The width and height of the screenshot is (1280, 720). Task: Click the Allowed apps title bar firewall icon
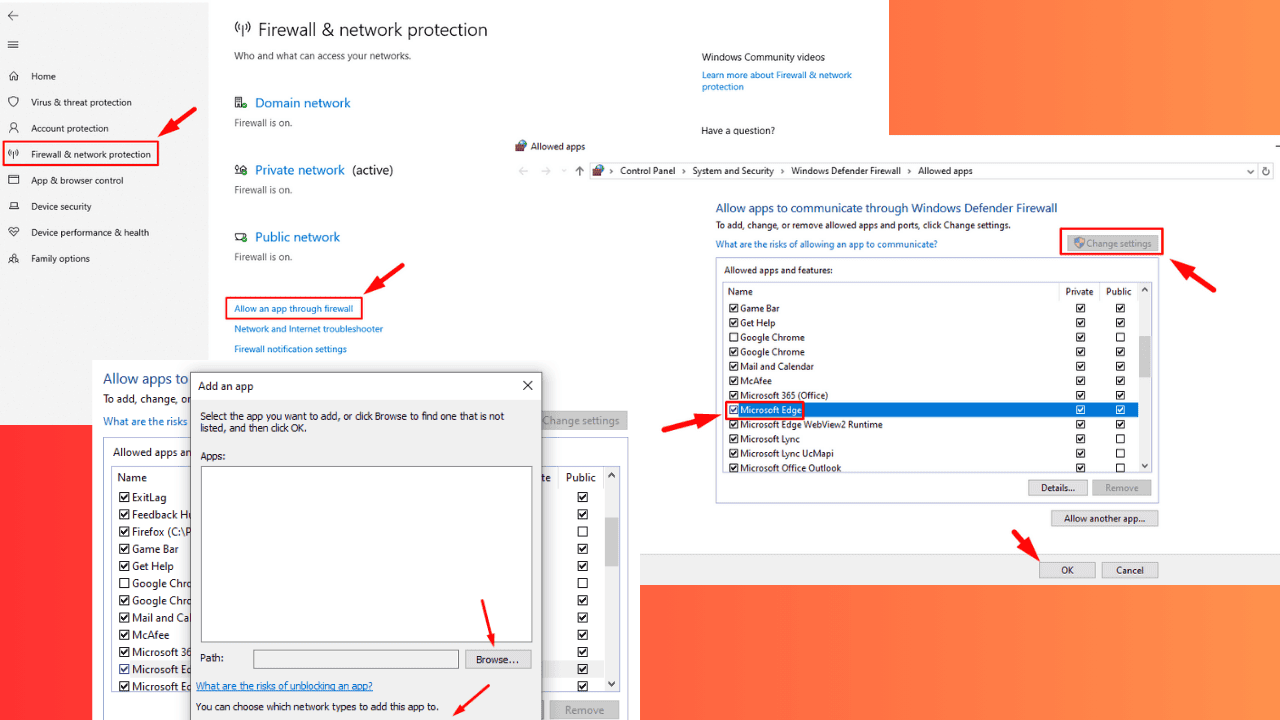click(x=521, y=146)
